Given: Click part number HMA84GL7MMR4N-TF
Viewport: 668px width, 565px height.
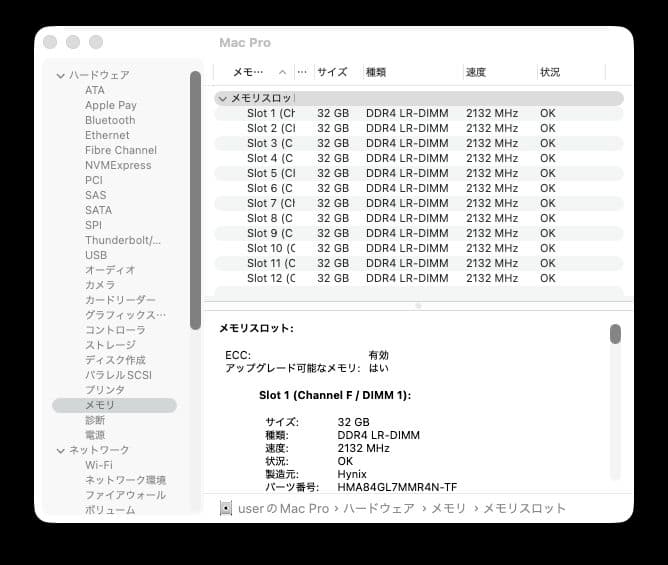Looking at the screenshot, I should (397, 487).
